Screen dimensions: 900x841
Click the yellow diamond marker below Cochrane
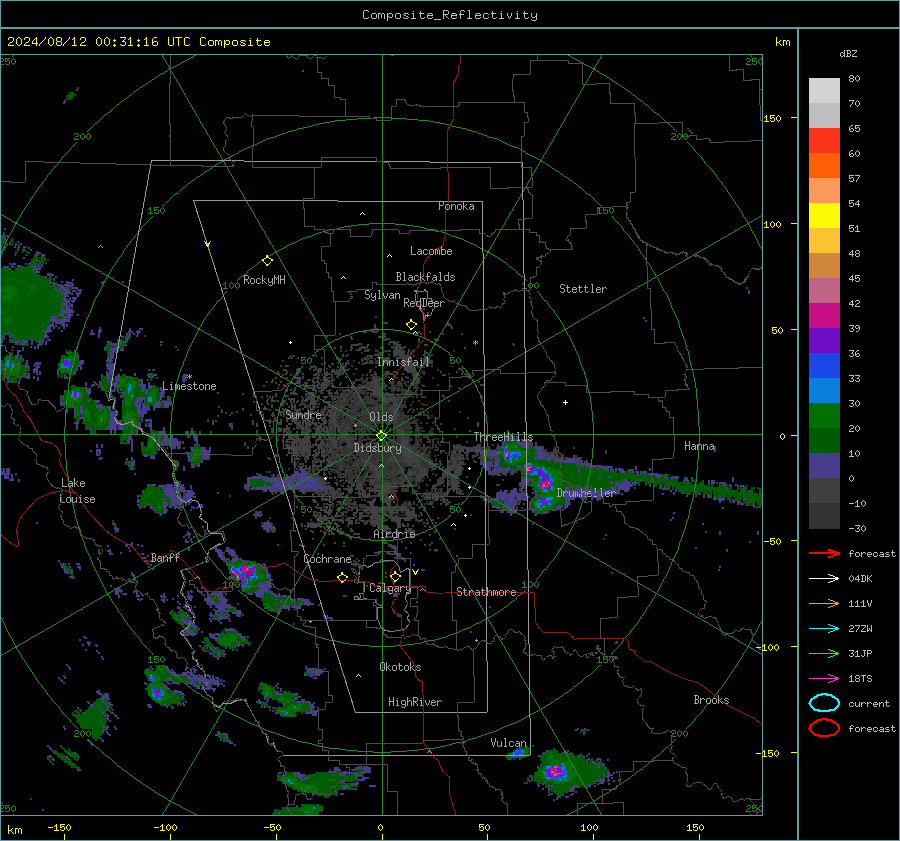(x=343, y=578)
